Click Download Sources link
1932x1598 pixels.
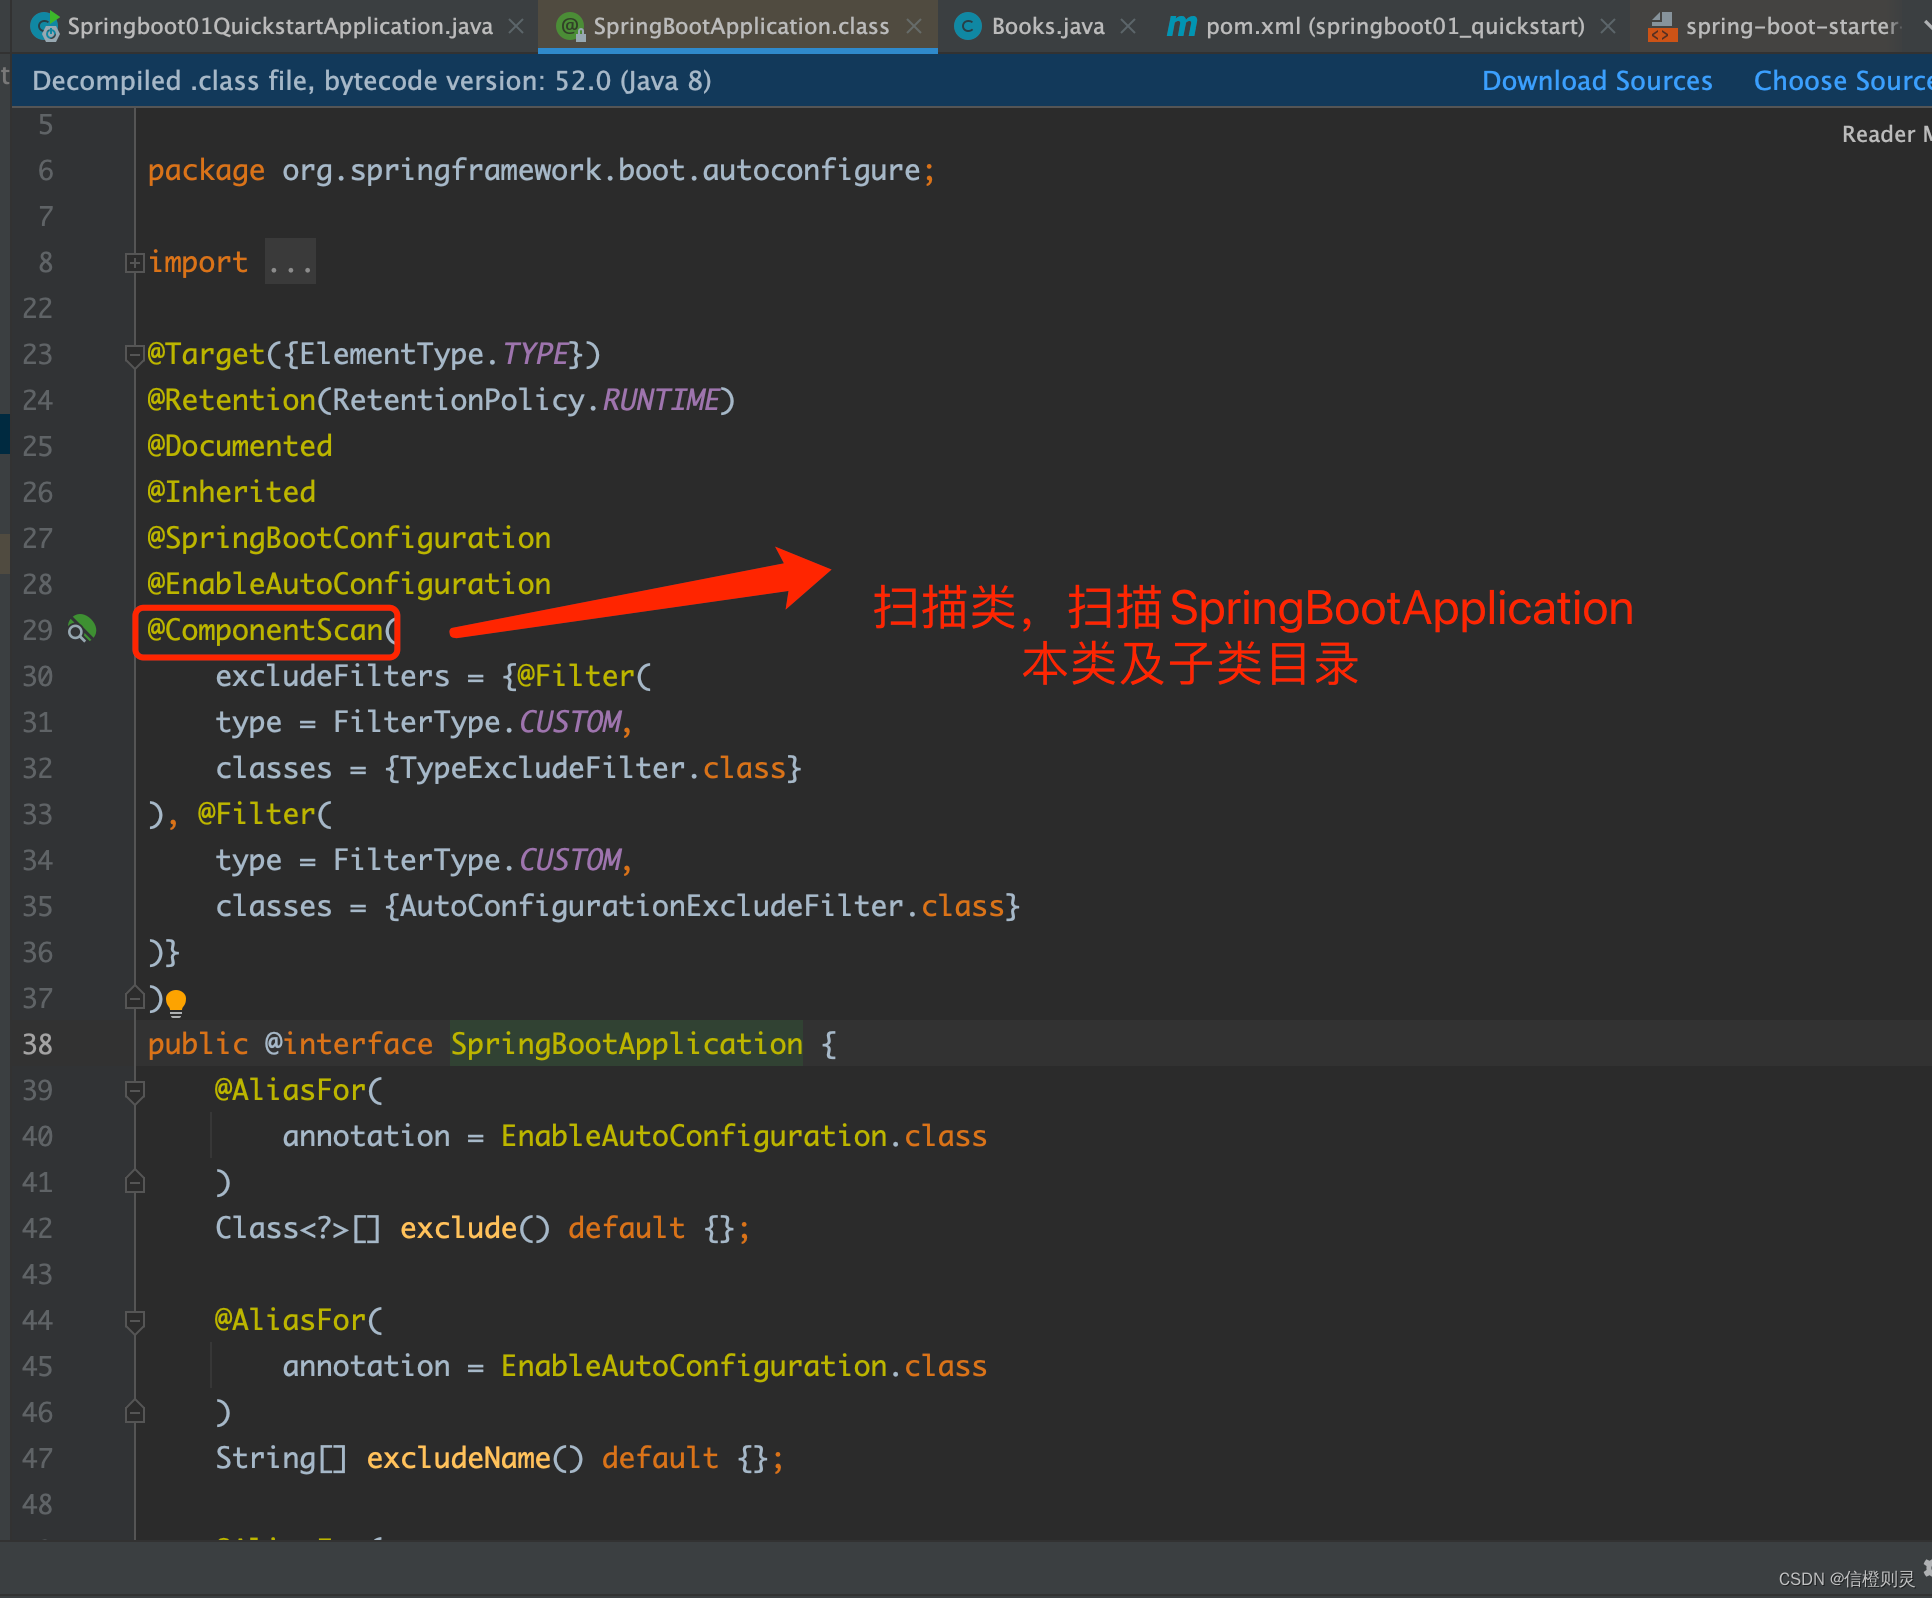pos(1597,81)
